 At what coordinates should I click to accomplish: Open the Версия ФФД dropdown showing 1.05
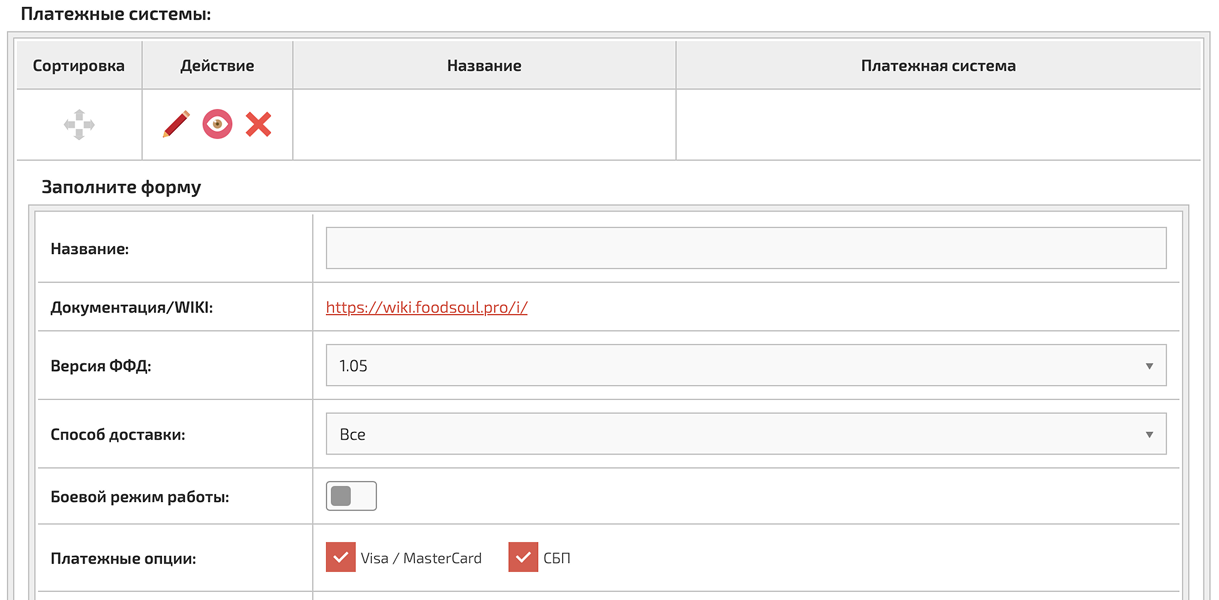pyautogui.click(x=745, y=366)
